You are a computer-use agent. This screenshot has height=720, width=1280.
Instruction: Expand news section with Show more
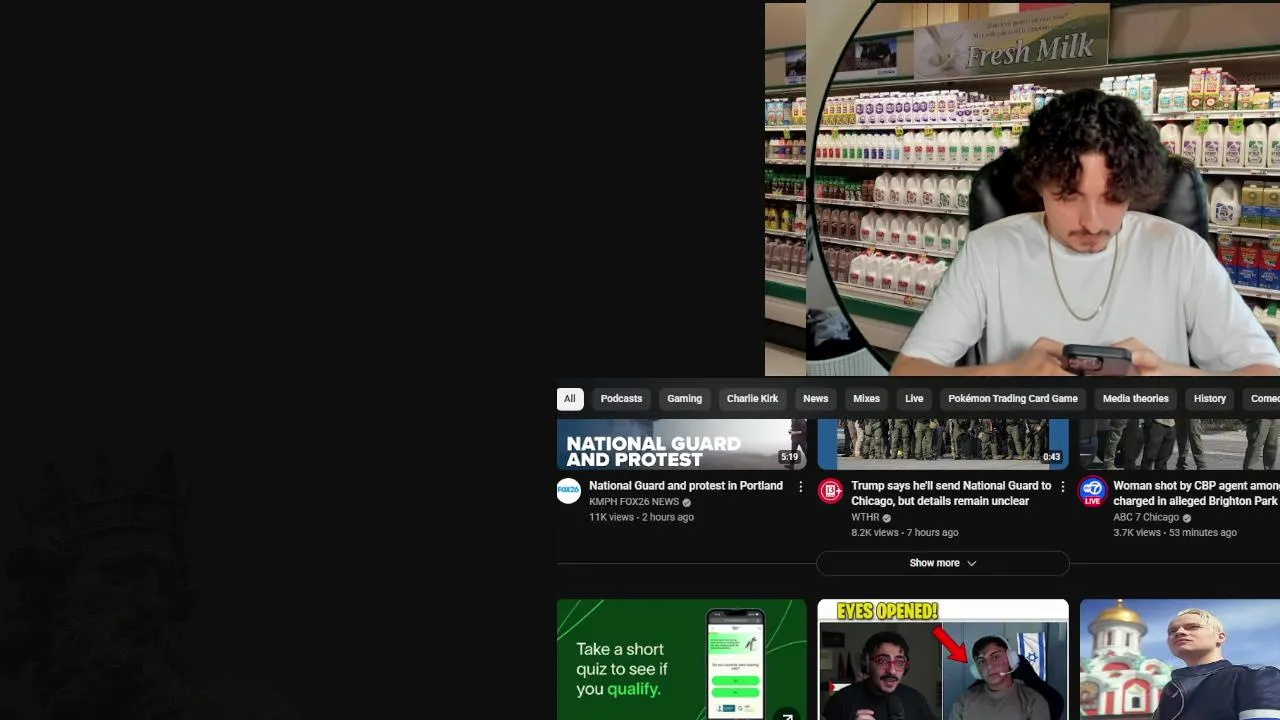[942, 563]
